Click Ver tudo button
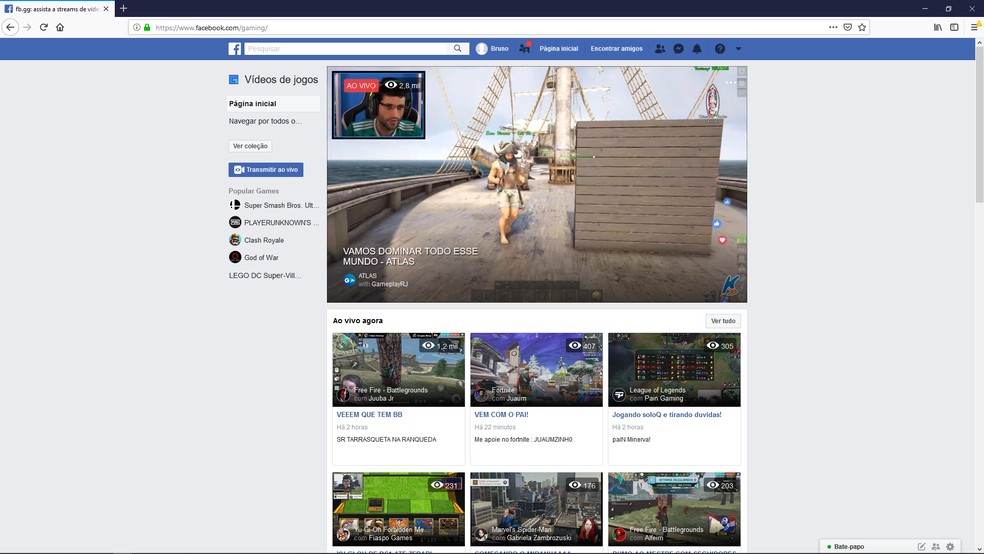The width and height of the screenshot is (984, 554). [723, 321]
